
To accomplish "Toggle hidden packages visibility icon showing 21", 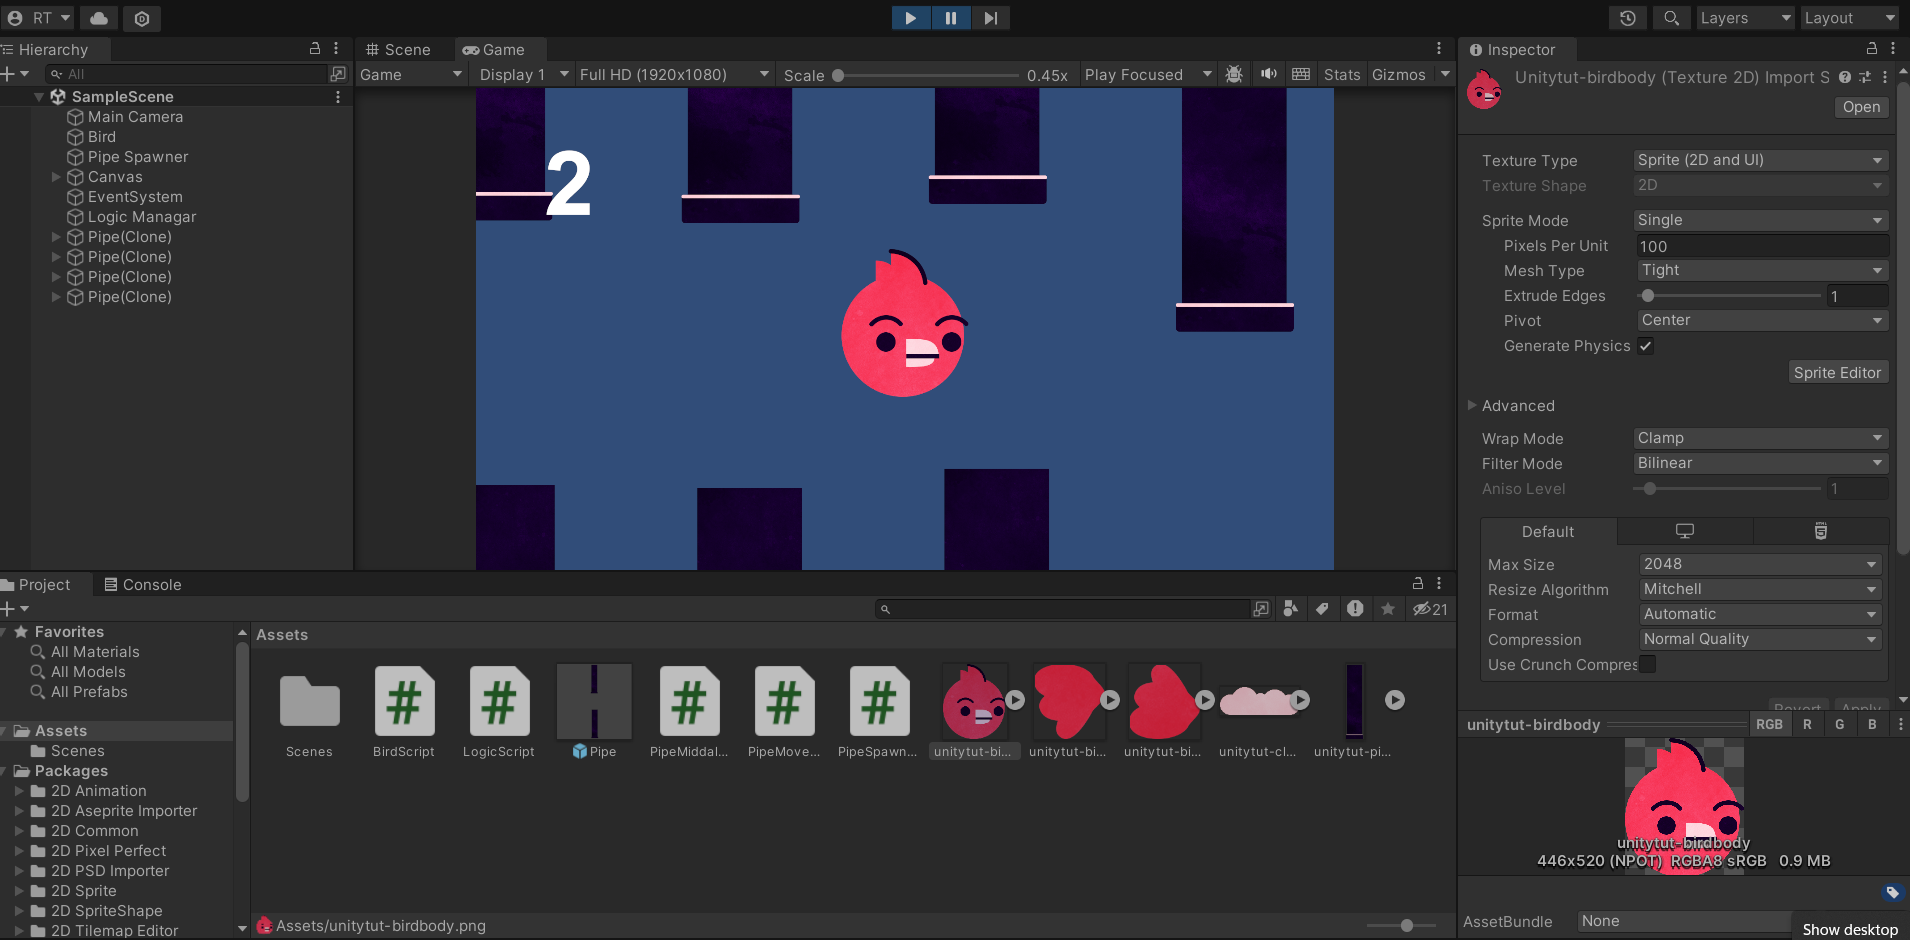I will point(1430,609).
